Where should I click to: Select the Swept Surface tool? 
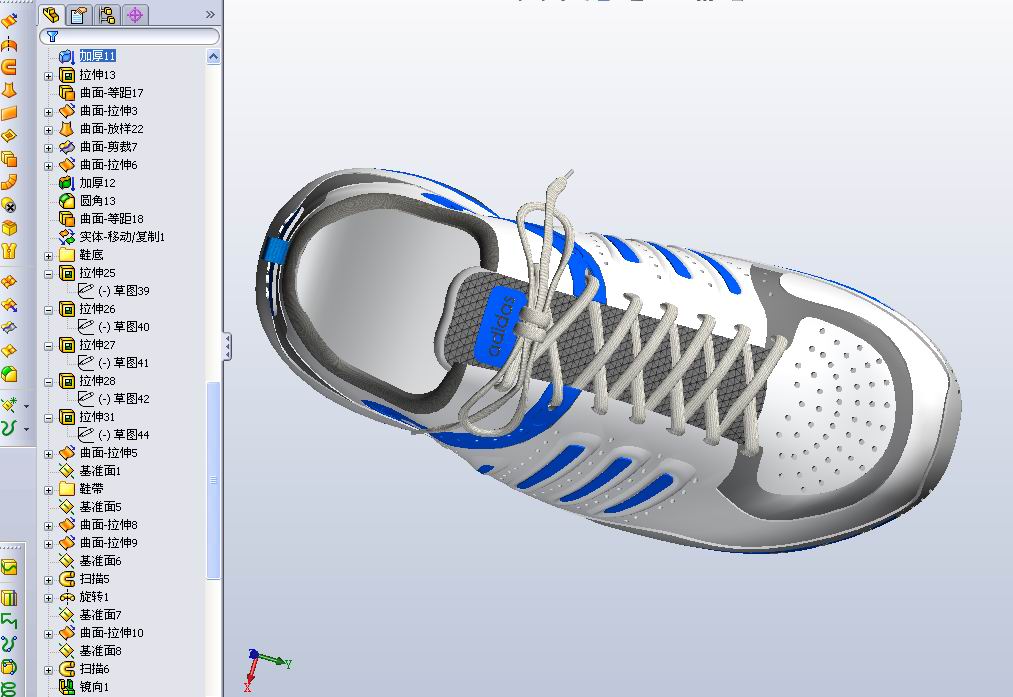(9, 67)
